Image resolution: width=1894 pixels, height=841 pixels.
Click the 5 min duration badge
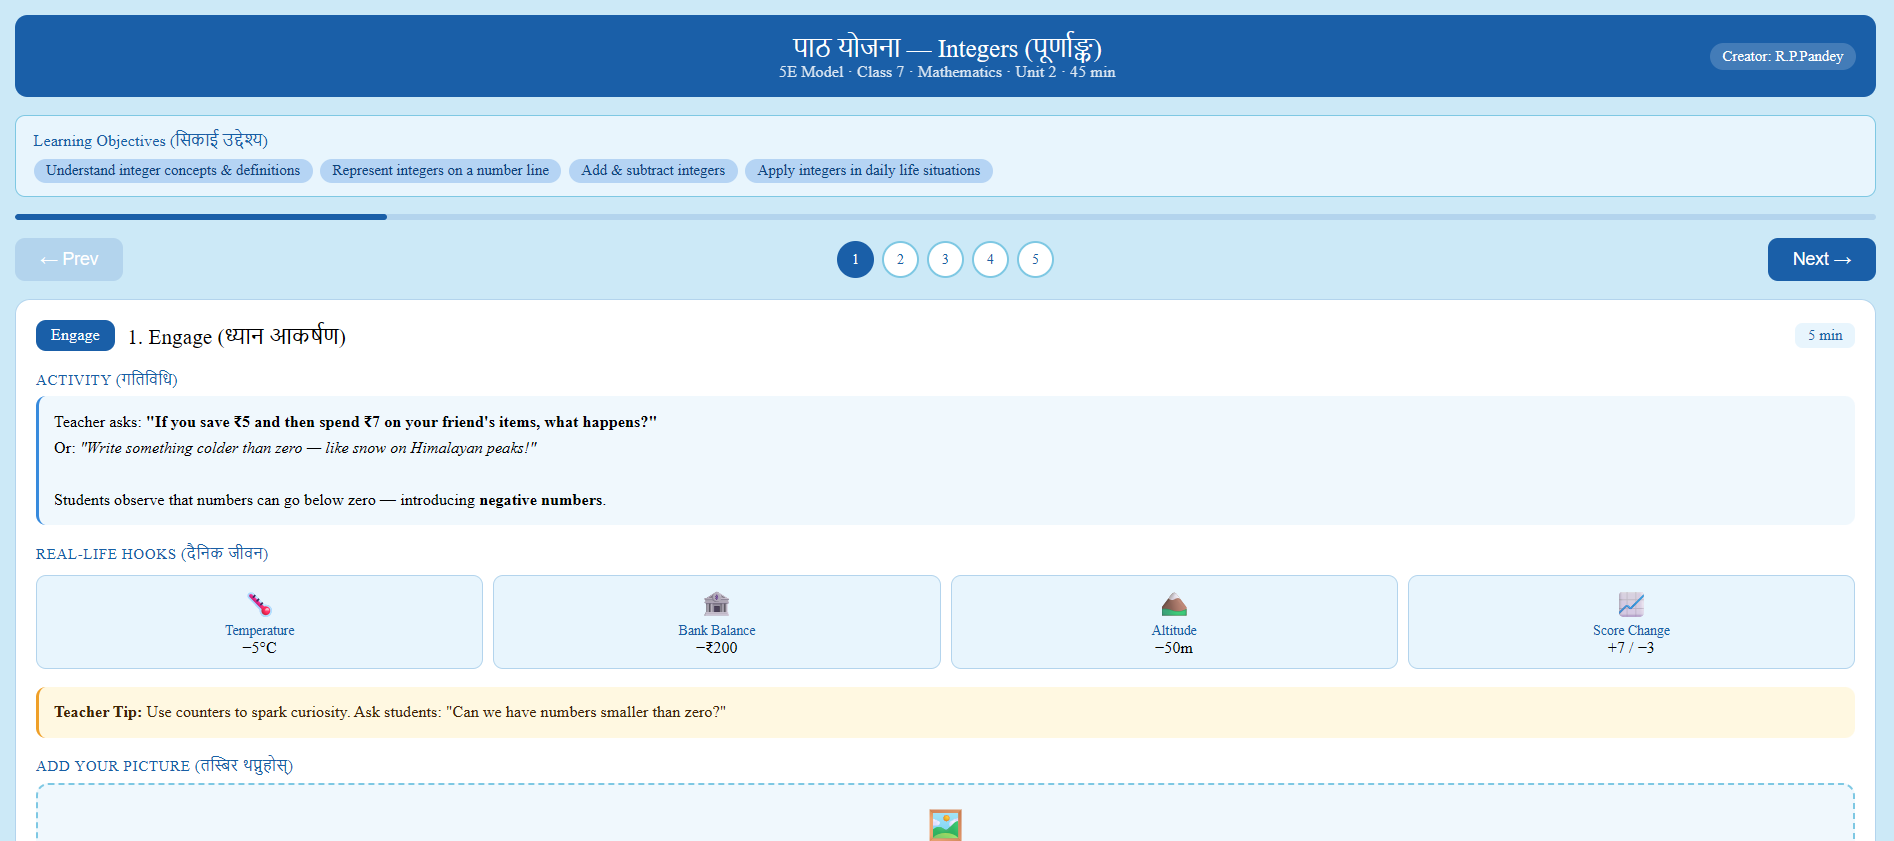(1824, 335)
